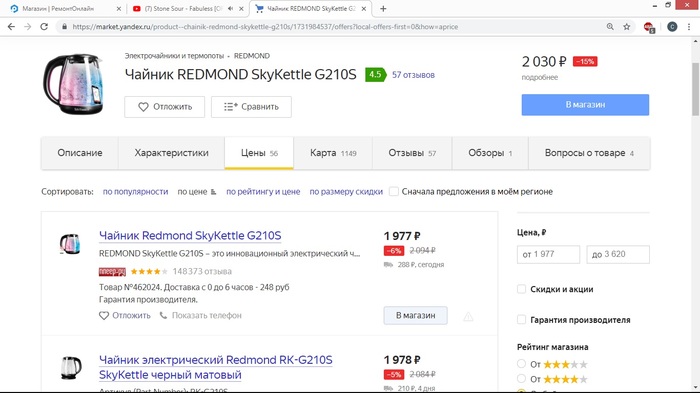Toggle Сначала предложения в моём регионе checkbox
700x393 pixels.
pyautogui.click(x=394, y=192)
